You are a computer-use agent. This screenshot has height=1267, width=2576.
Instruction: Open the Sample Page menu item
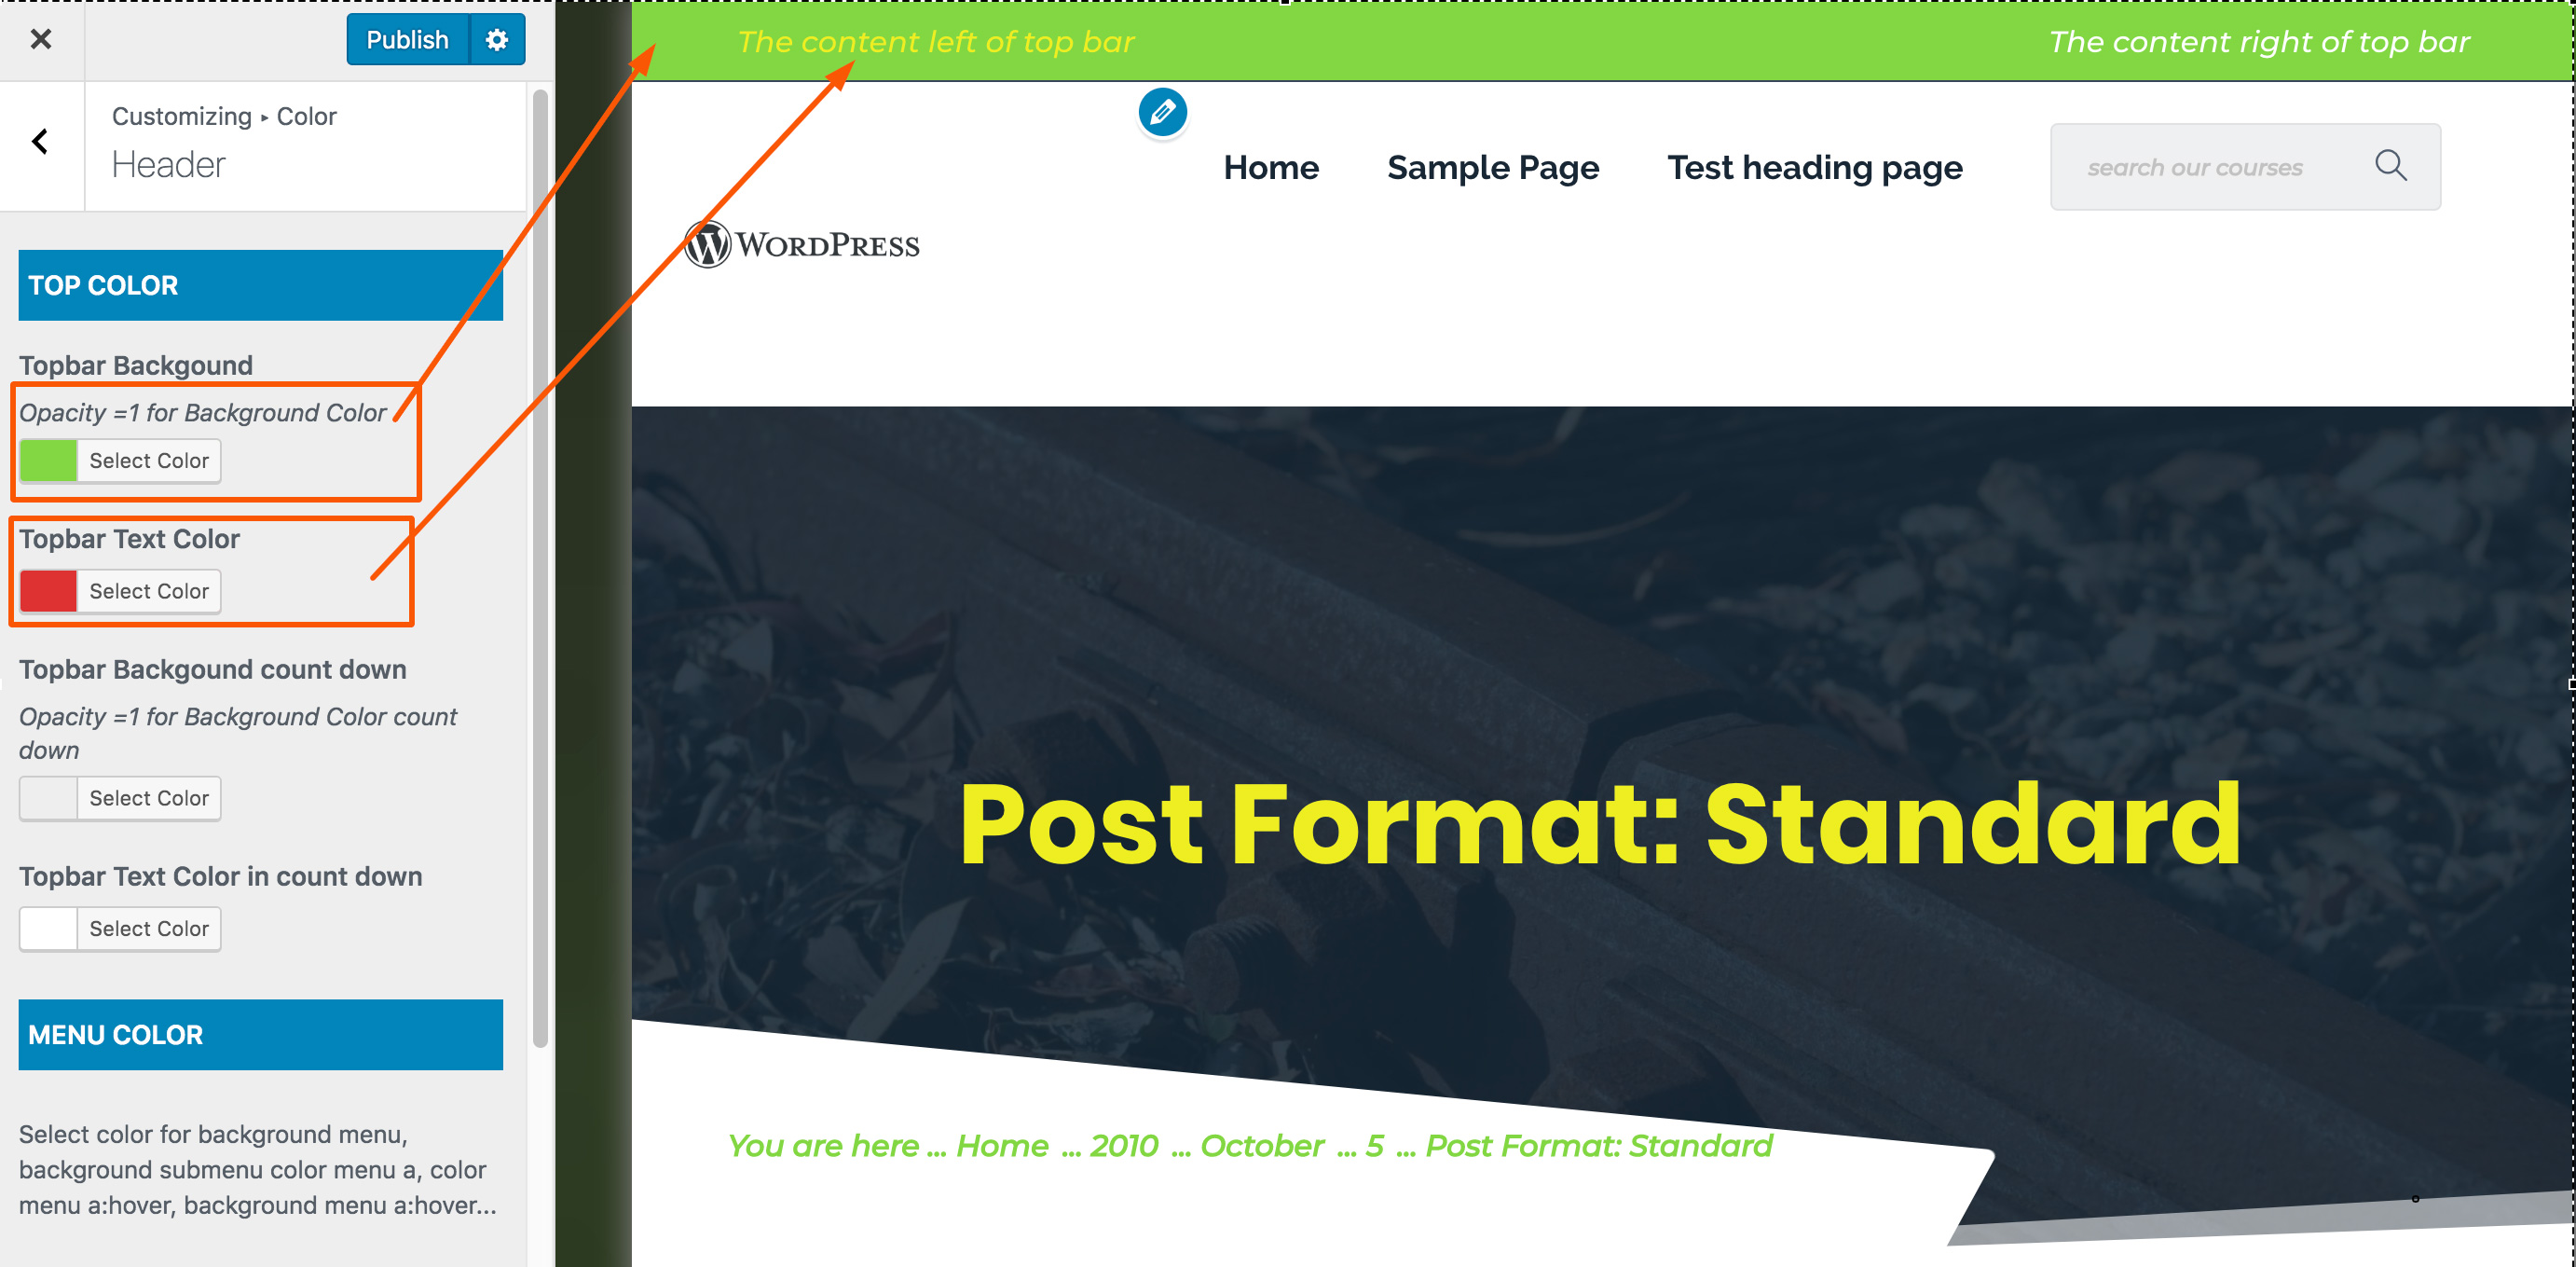1493,168
